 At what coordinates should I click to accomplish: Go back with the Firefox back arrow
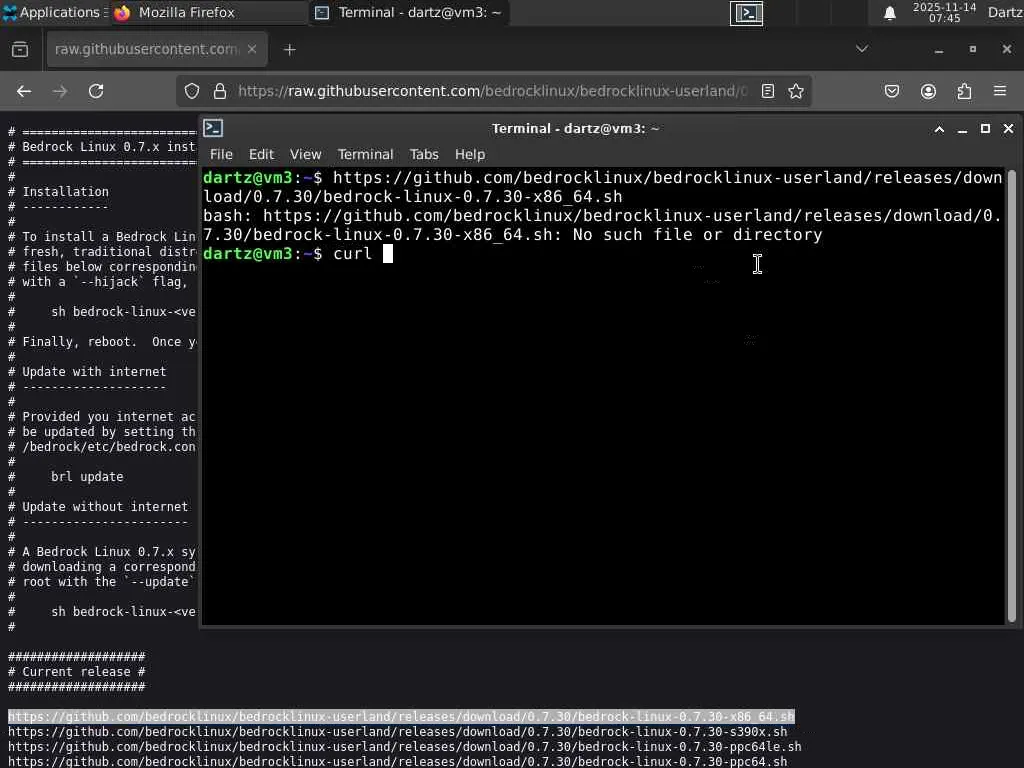pos(24,91)
